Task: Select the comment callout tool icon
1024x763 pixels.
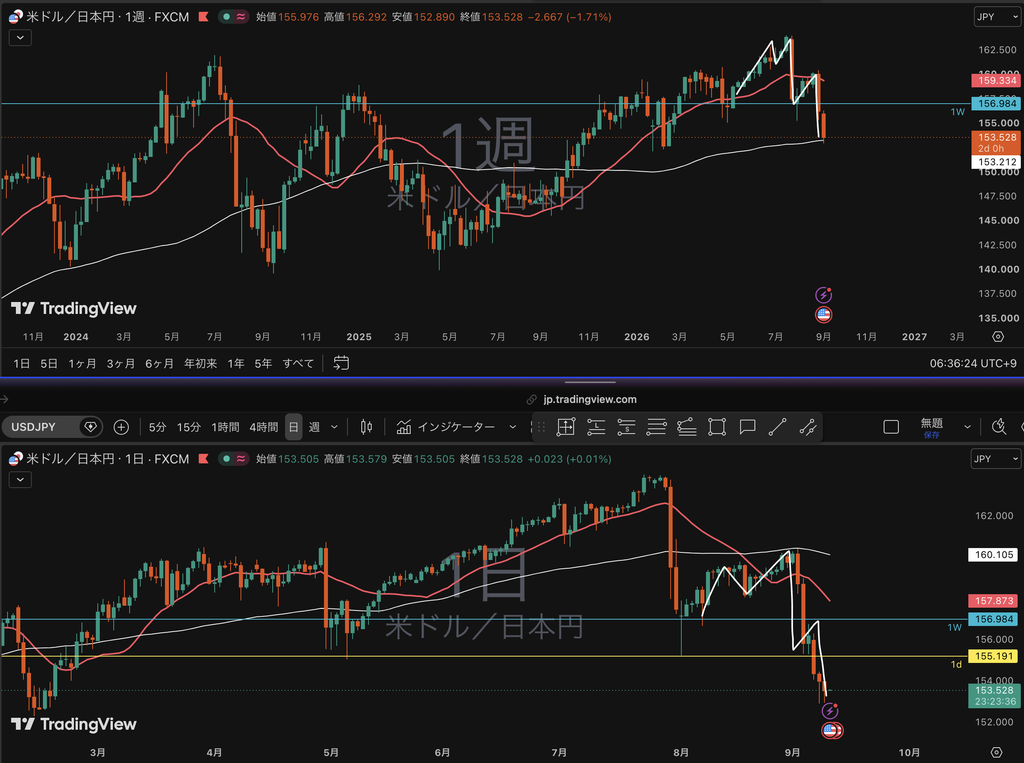Action: pyautogui.click(x=747, y=427)
